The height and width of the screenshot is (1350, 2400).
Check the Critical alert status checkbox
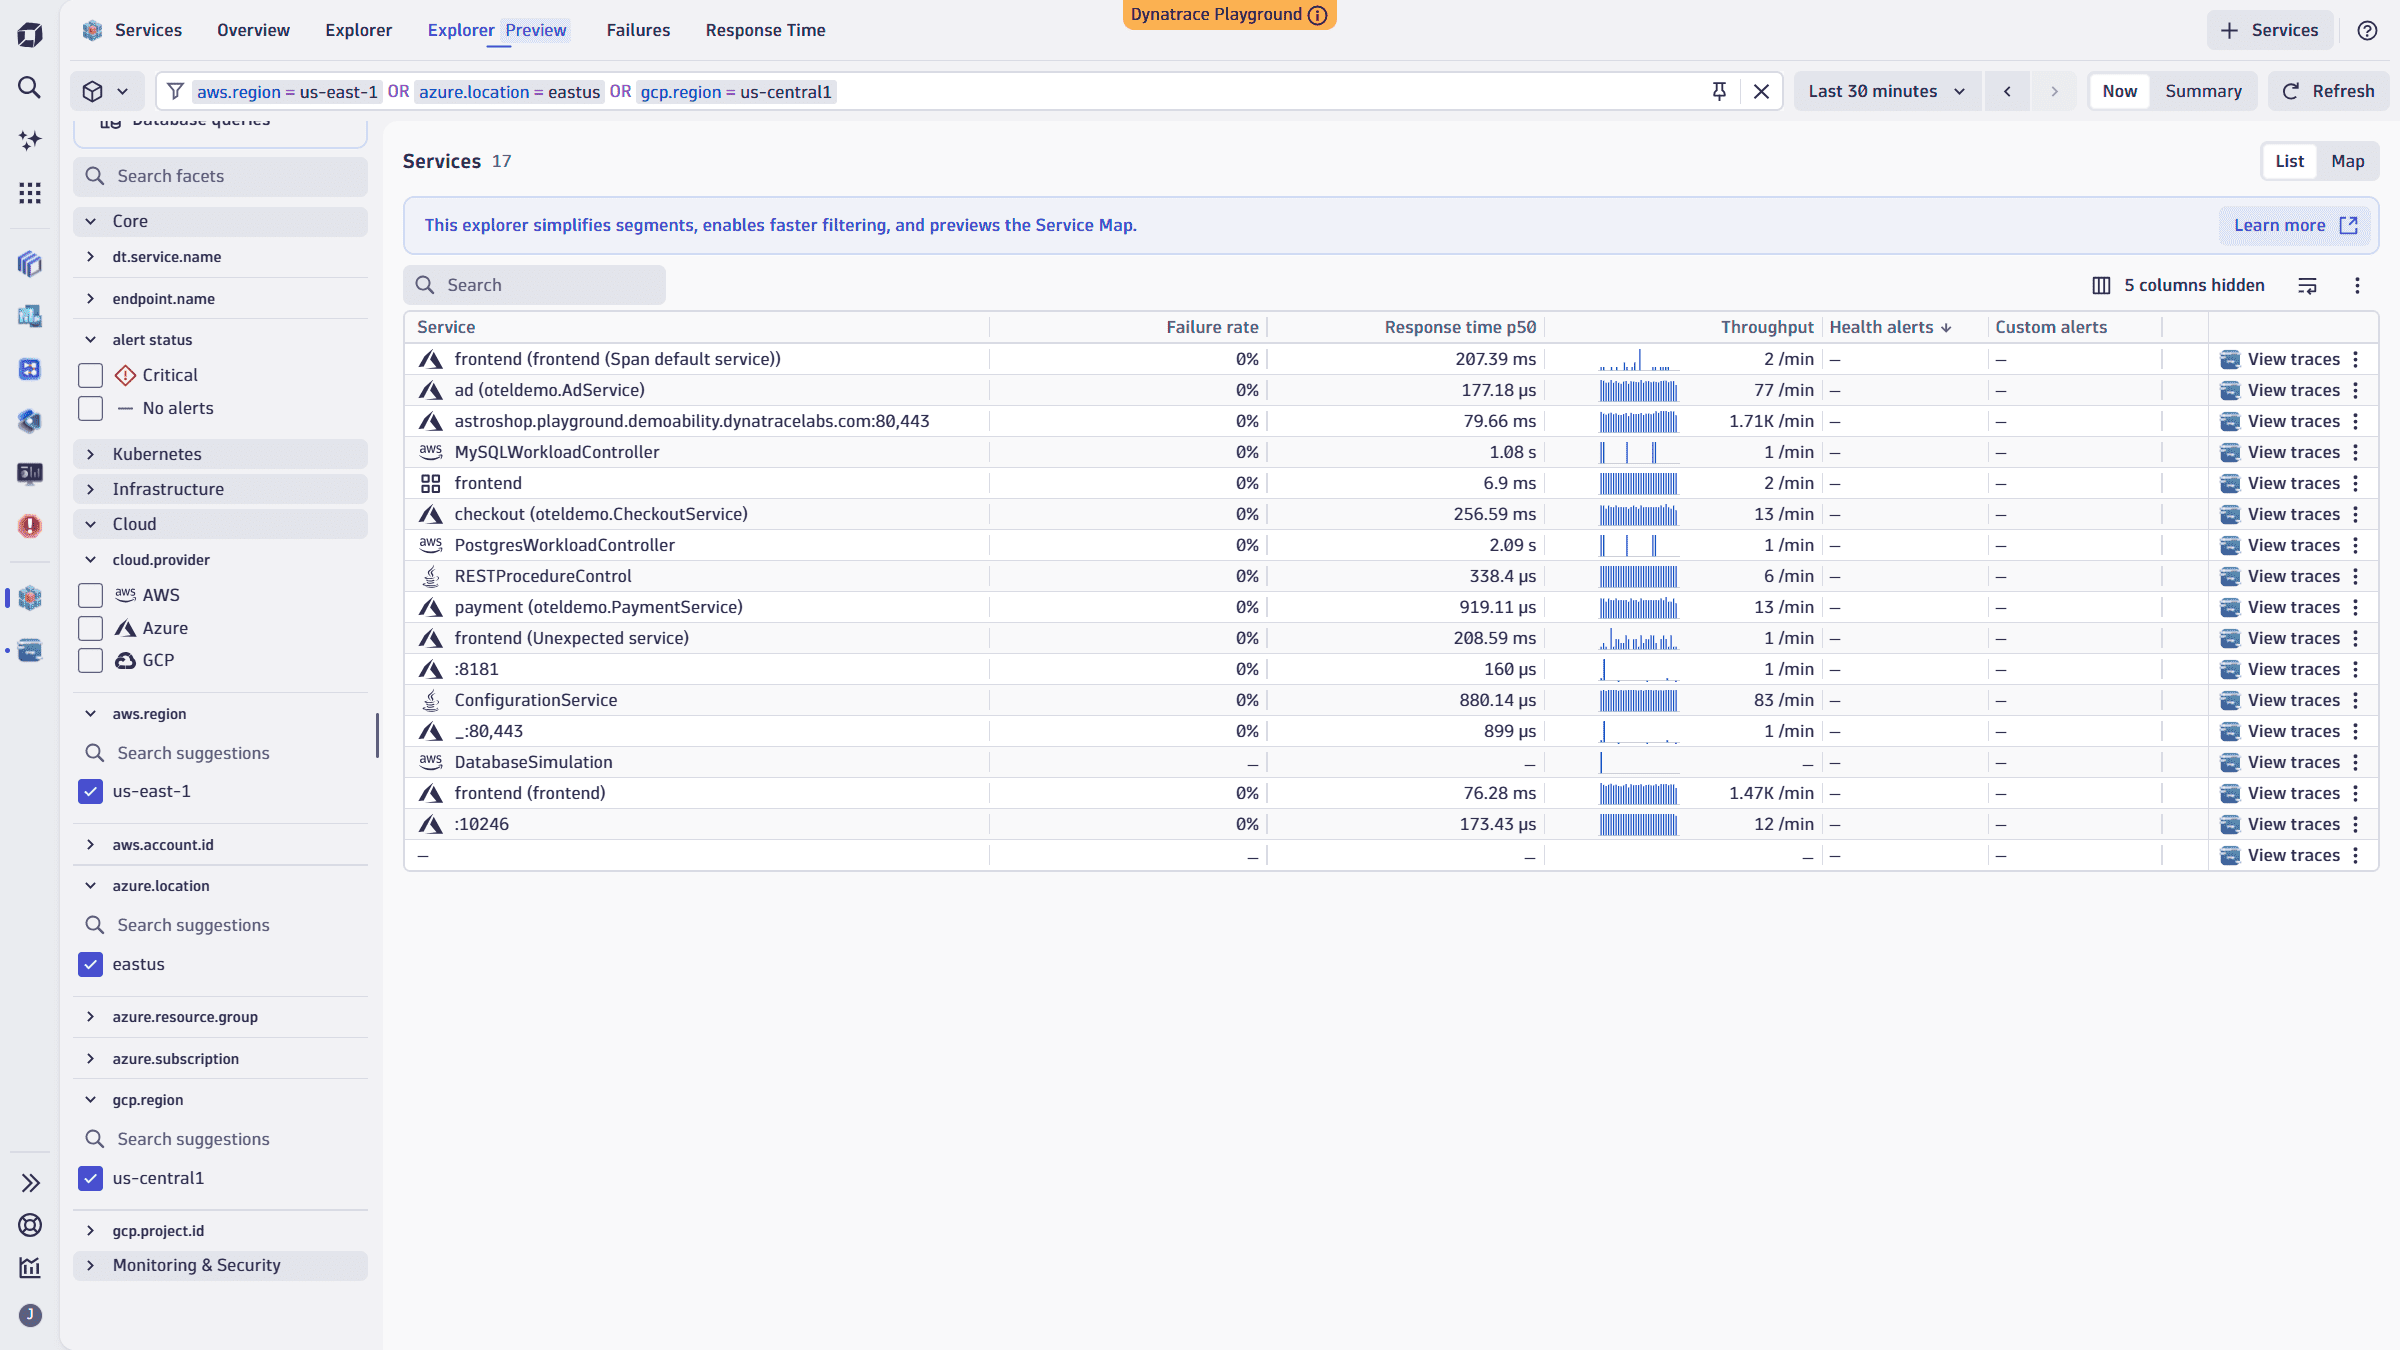[91, 375]
